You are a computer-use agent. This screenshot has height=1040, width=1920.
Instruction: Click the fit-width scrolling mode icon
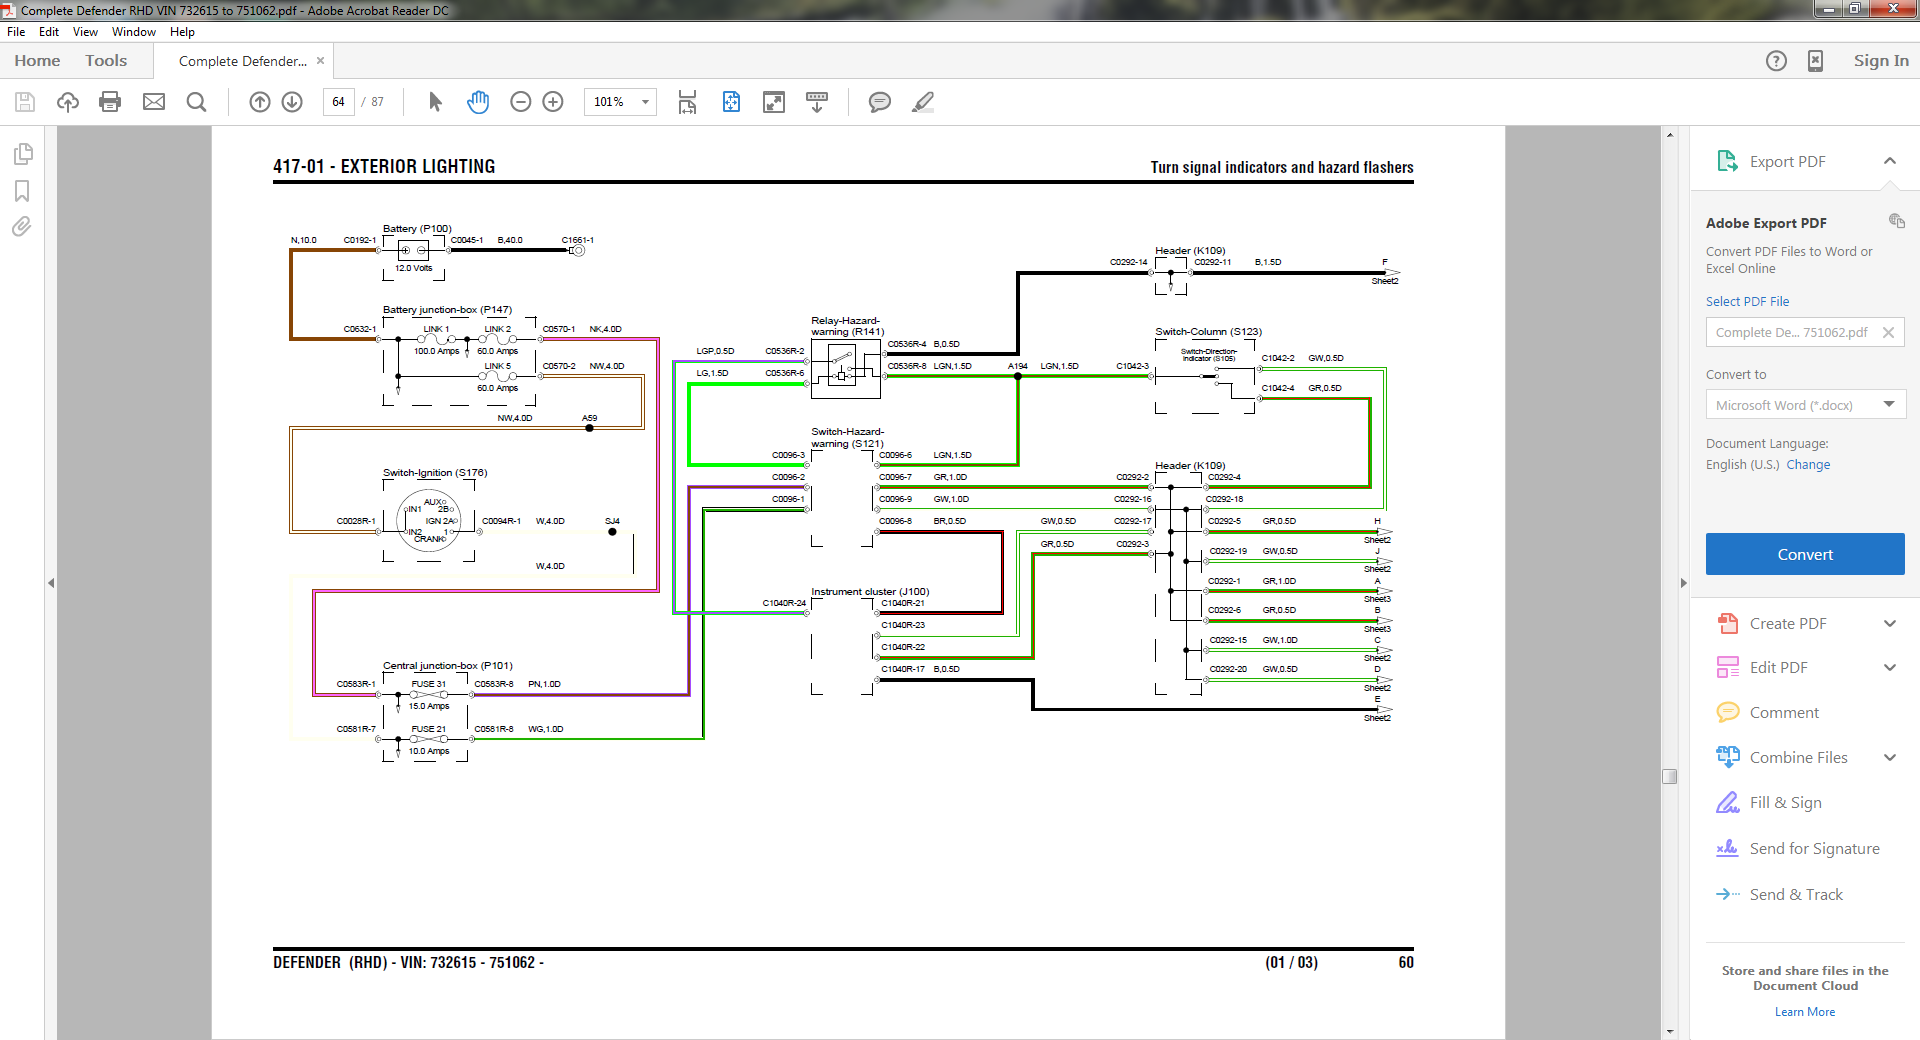pyautogui.click(x=687, y=102)
